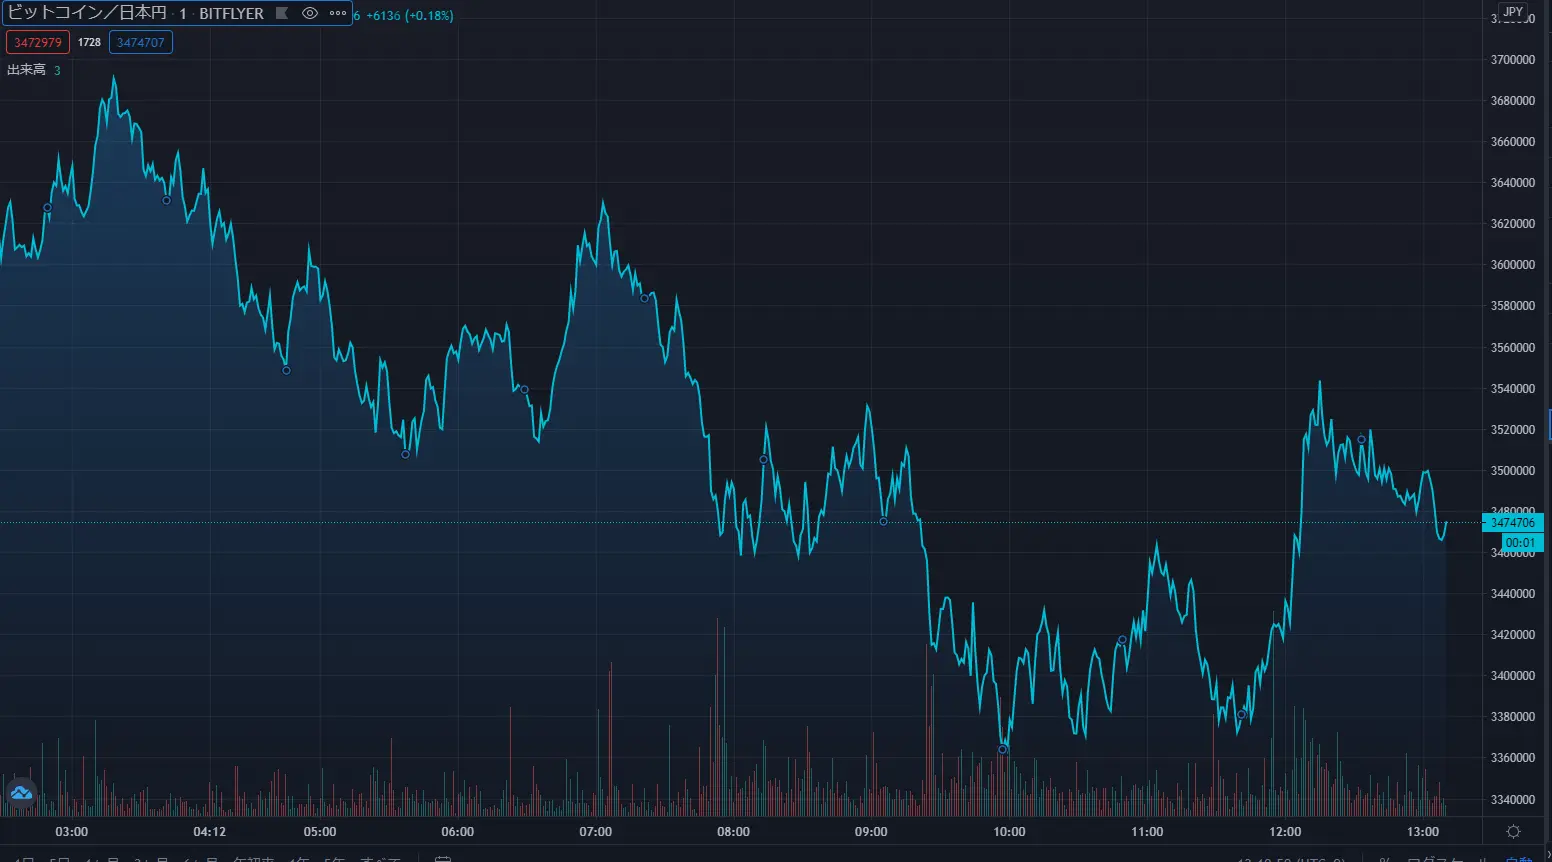The width and height of the screenshot is (1552, 862).
Task: Click the blue buy price 3474707 button
Action: [x=140, y=43]
